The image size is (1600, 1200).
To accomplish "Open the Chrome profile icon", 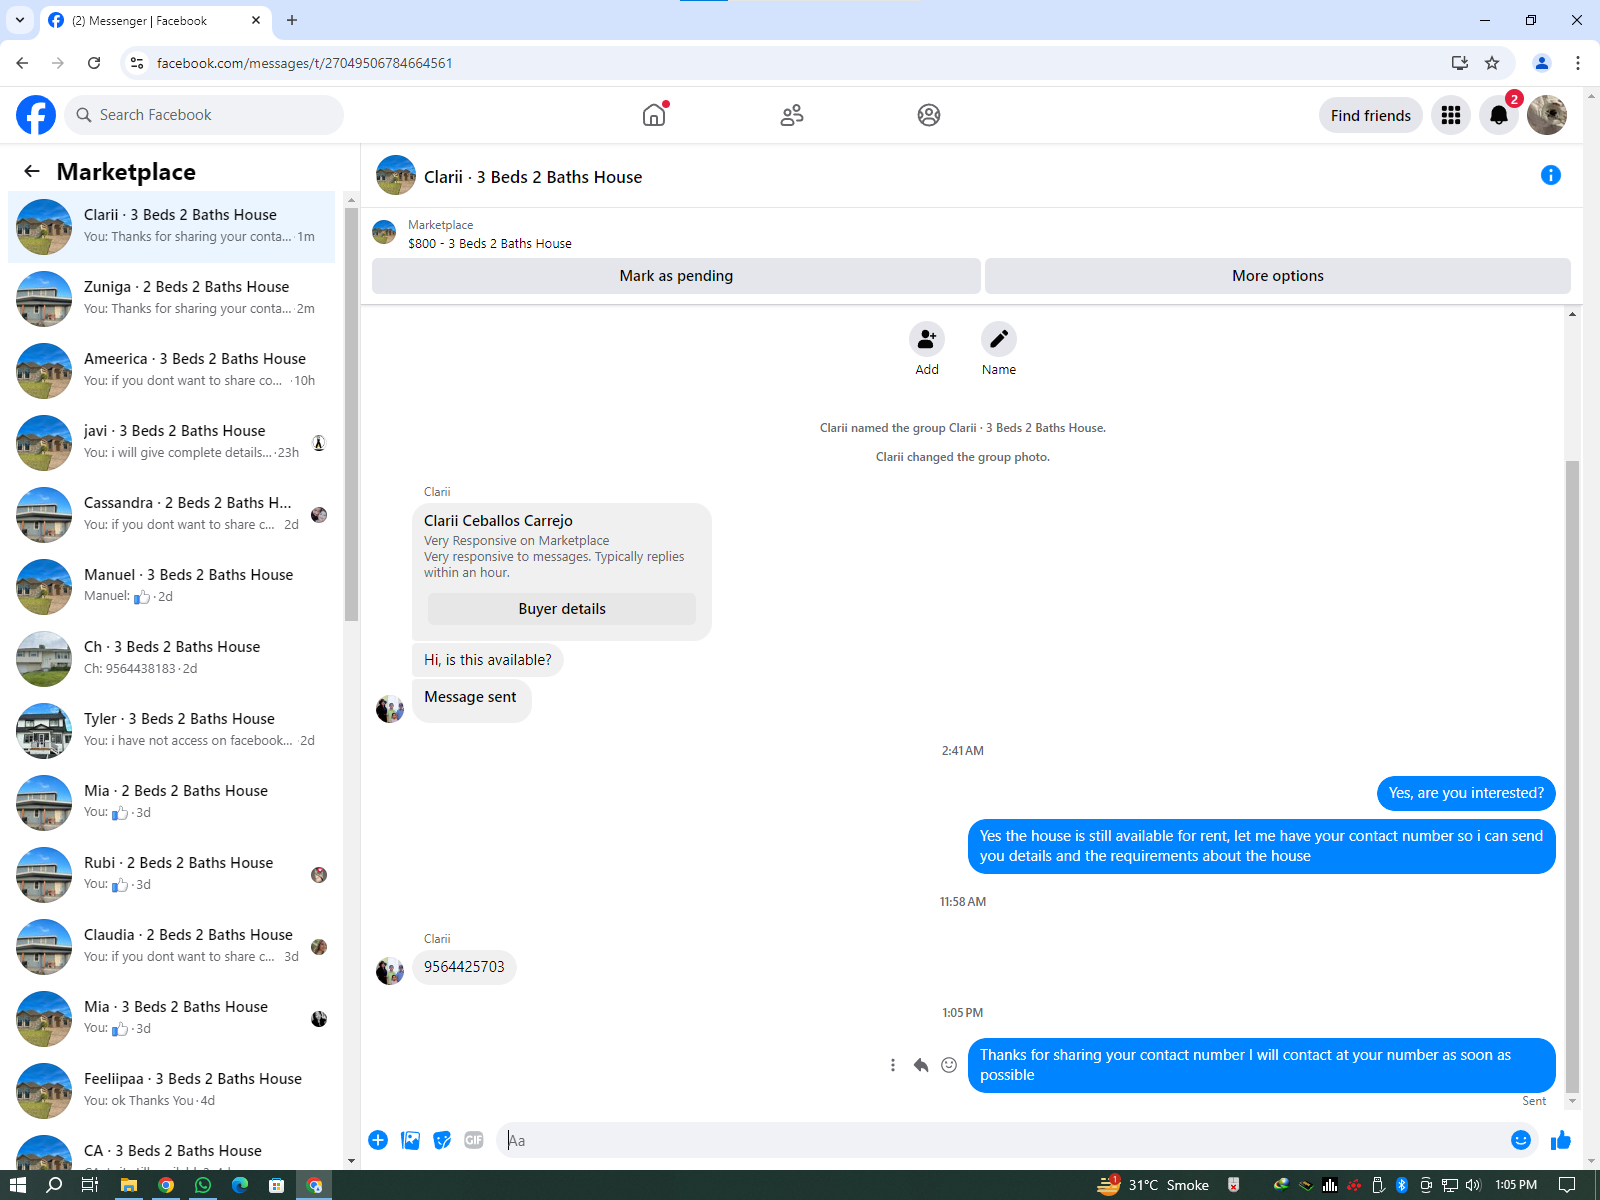I will tap(1542, 63).
